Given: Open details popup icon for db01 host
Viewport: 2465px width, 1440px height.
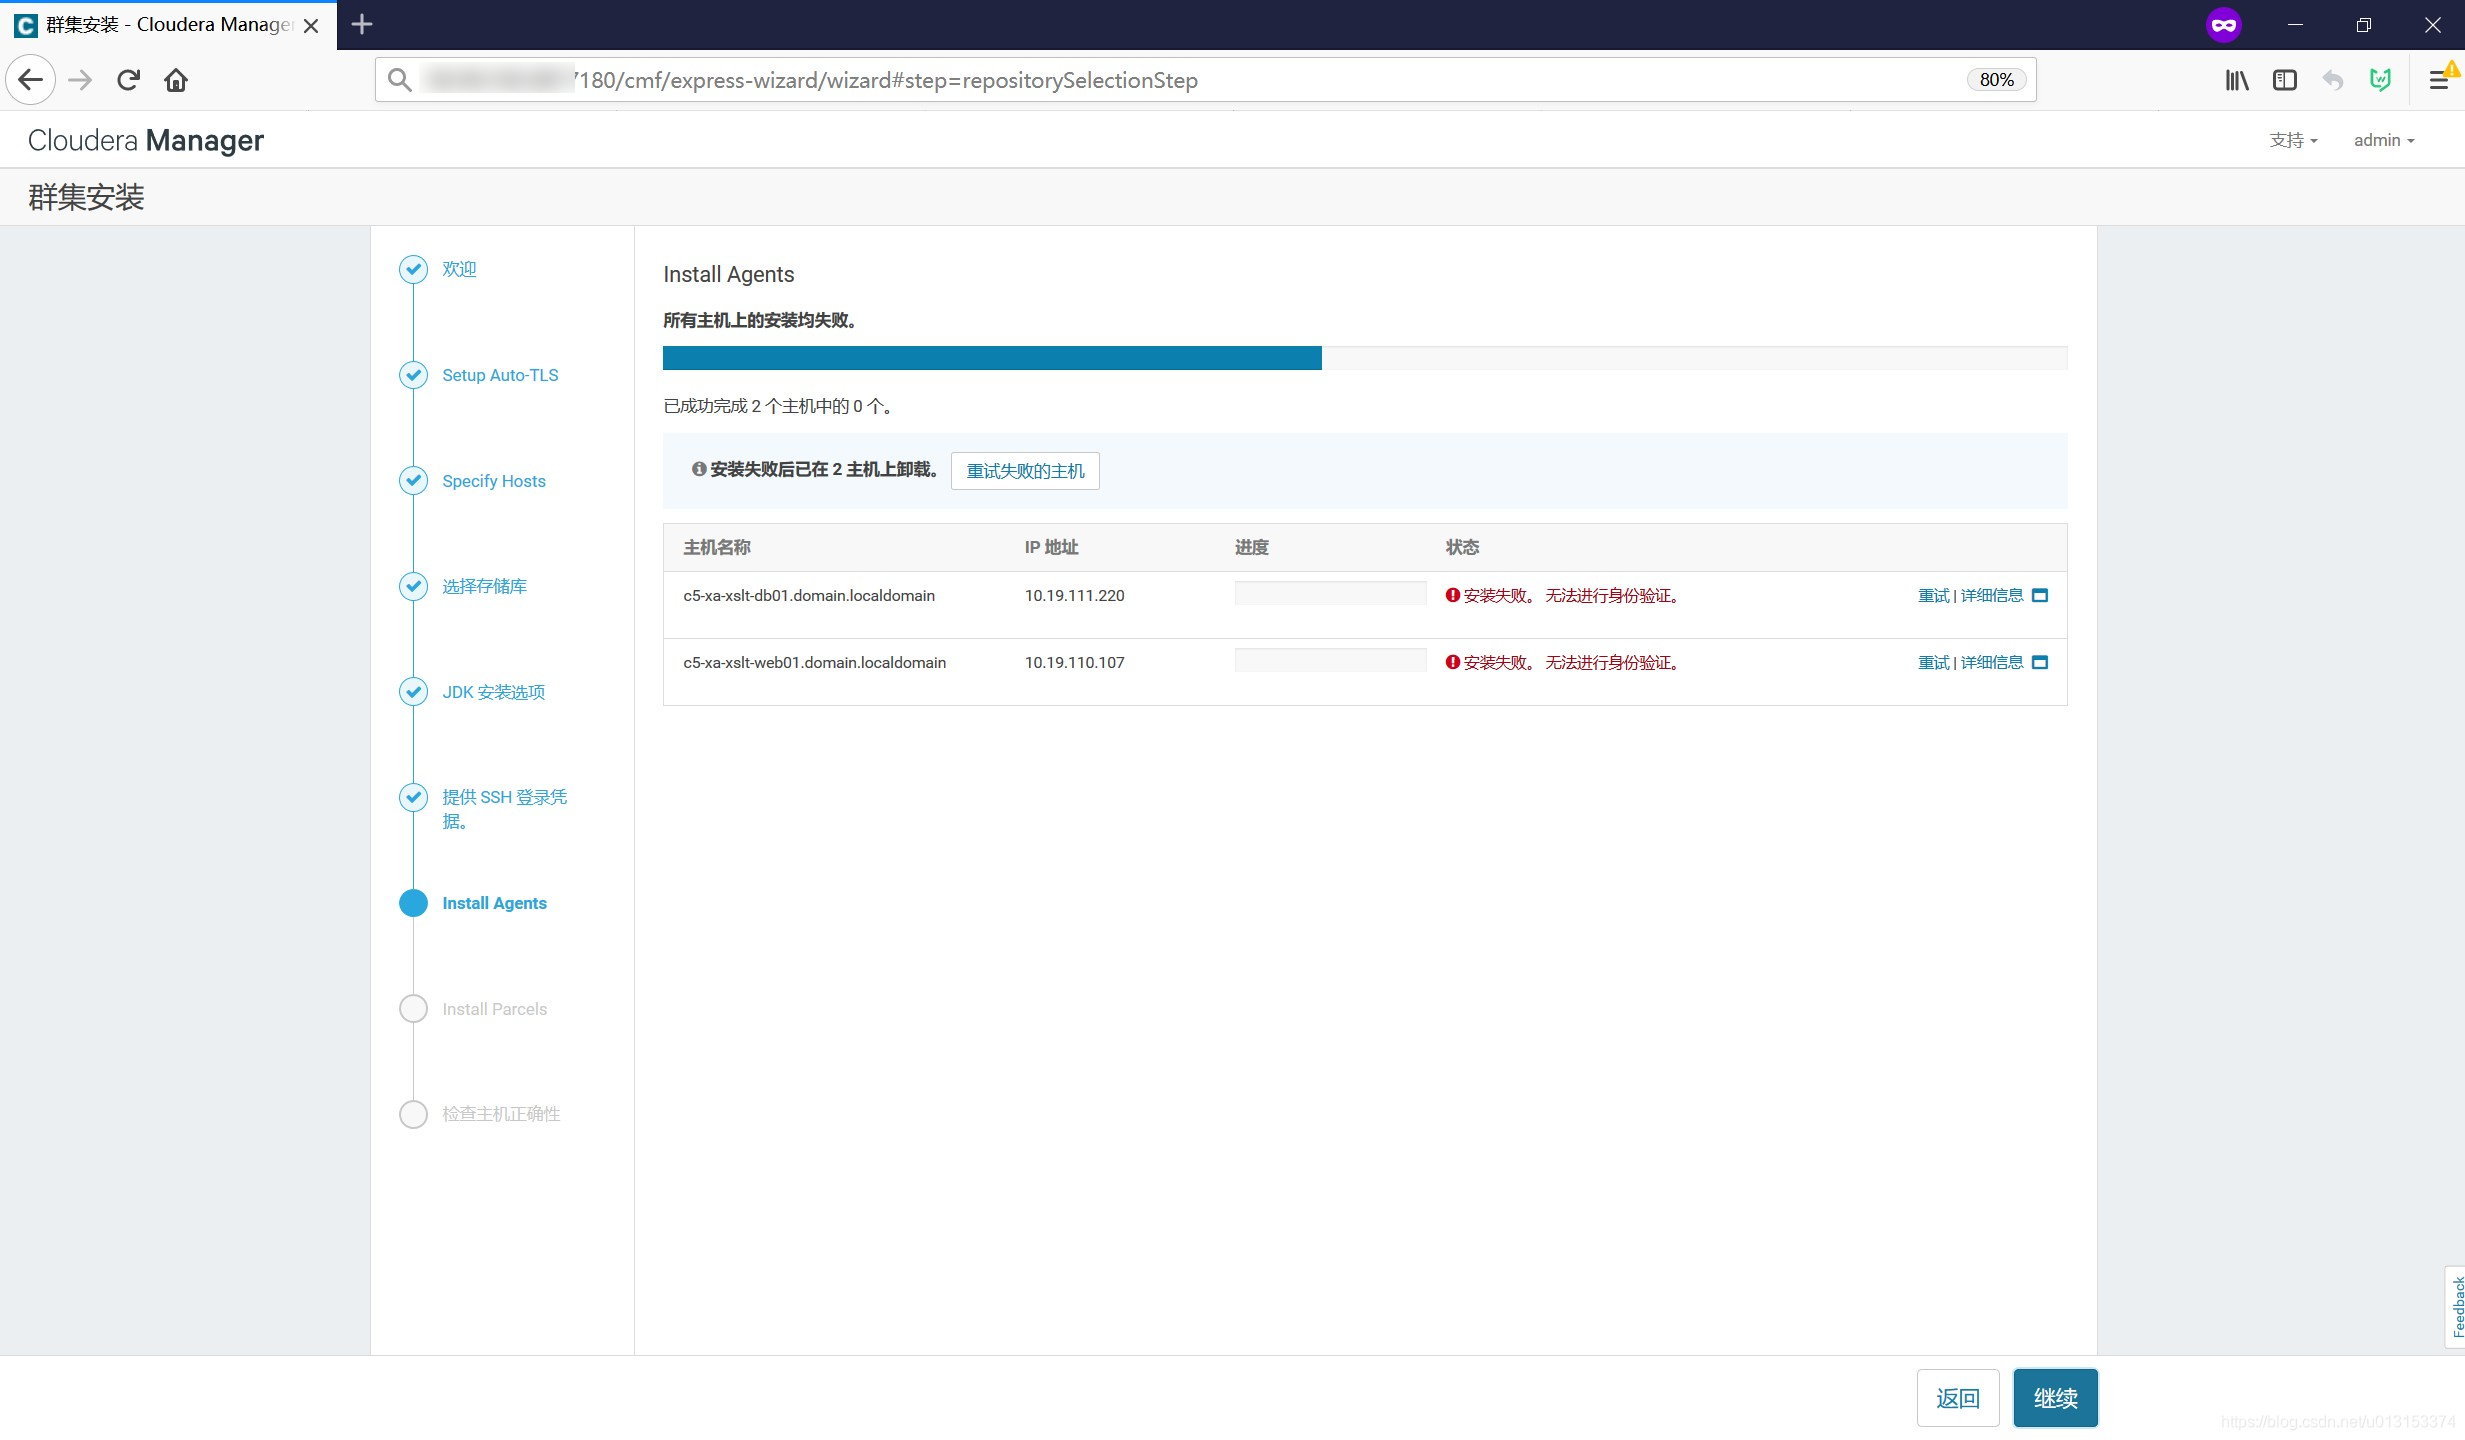Looking at the screenshot, I should tap(2040, 596).
